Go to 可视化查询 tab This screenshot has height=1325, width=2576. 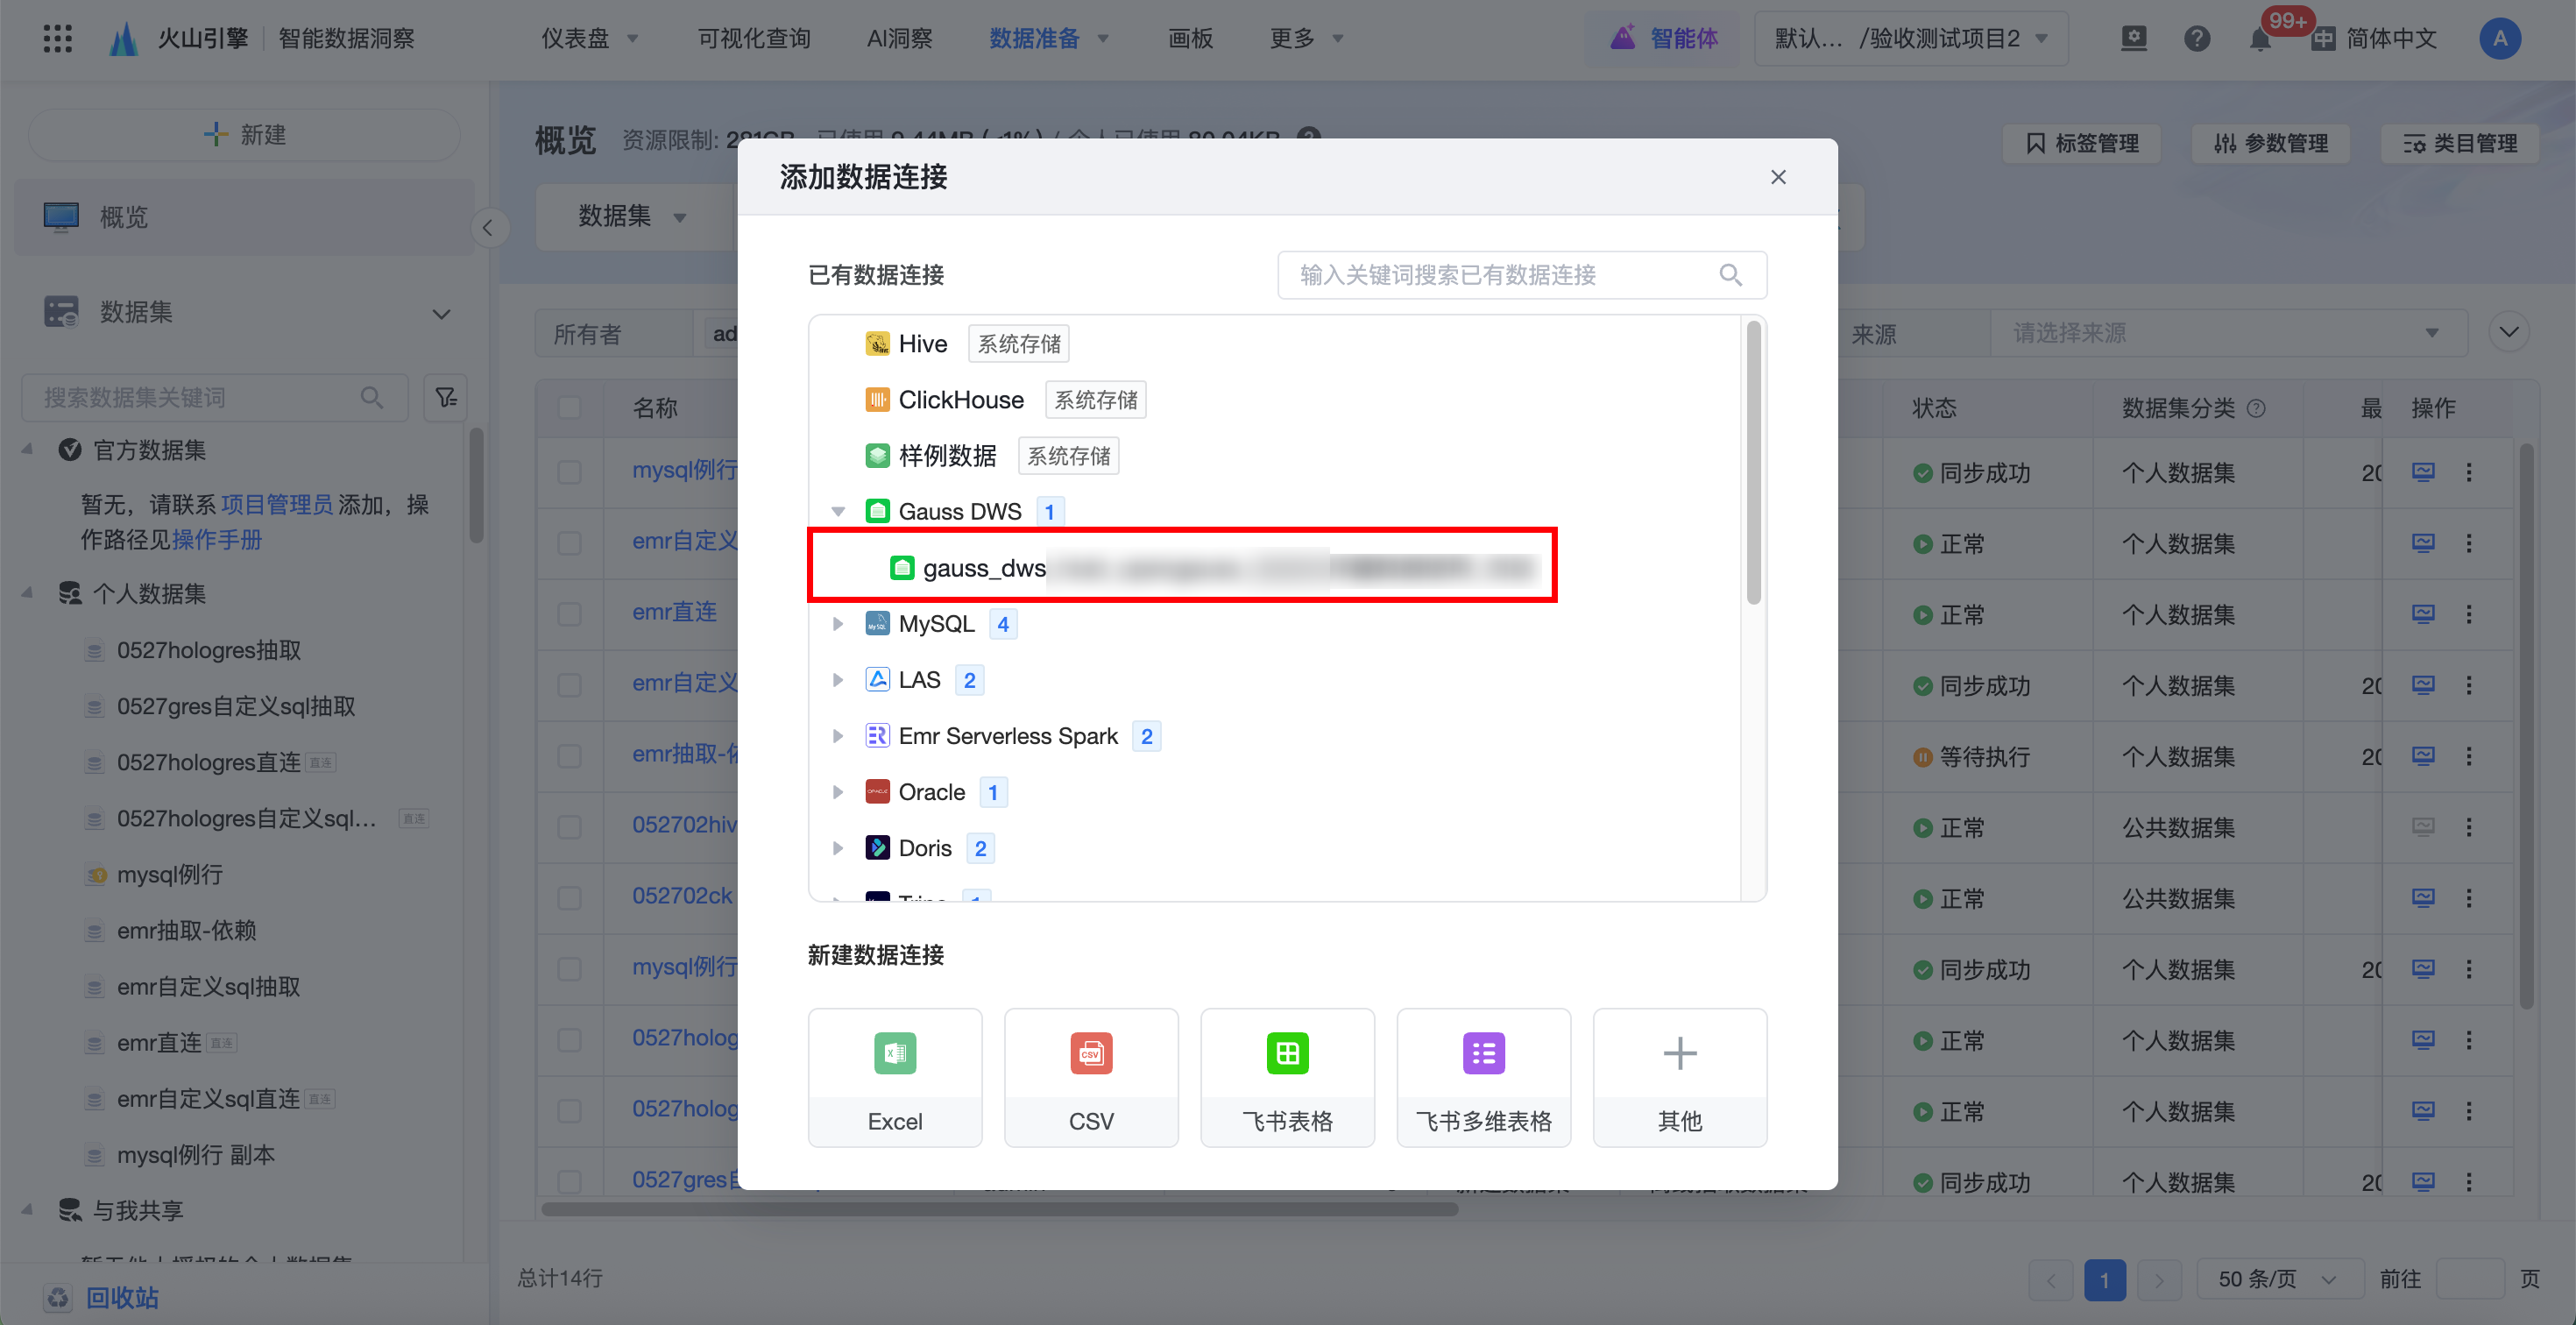click(753, 38)
